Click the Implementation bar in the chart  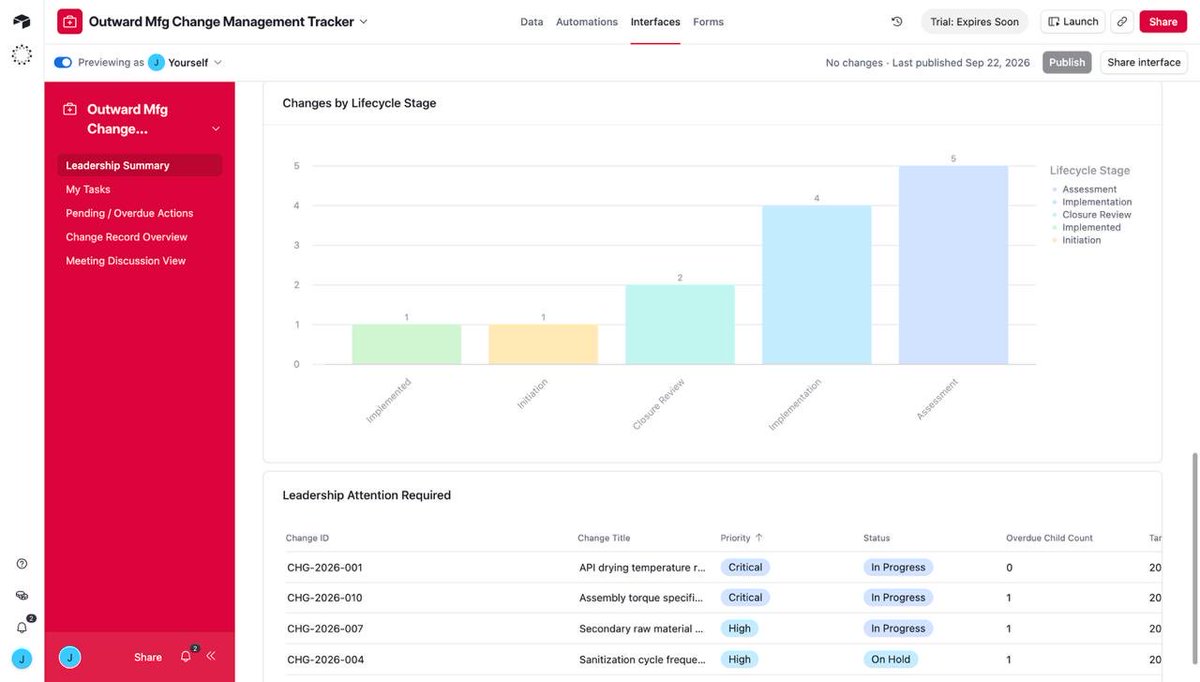point(817,285)
